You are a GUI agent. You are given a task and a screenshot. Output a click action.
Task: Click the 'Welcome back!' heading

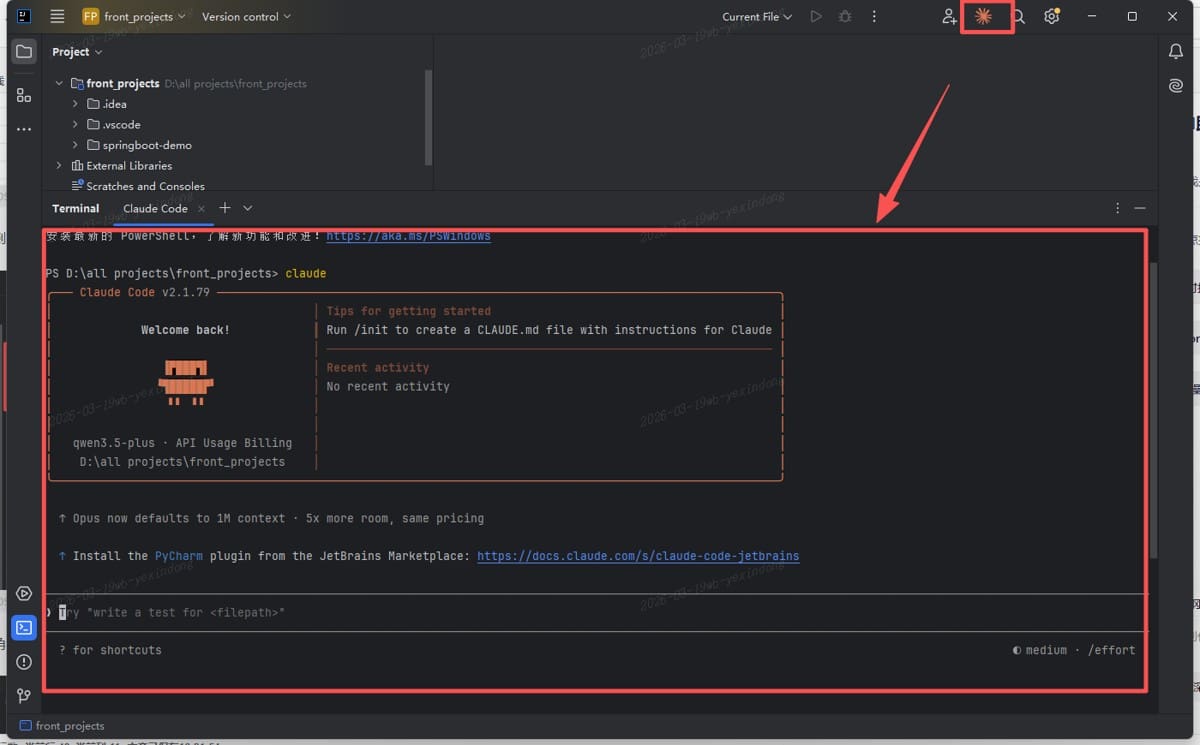tap(185, 330)
